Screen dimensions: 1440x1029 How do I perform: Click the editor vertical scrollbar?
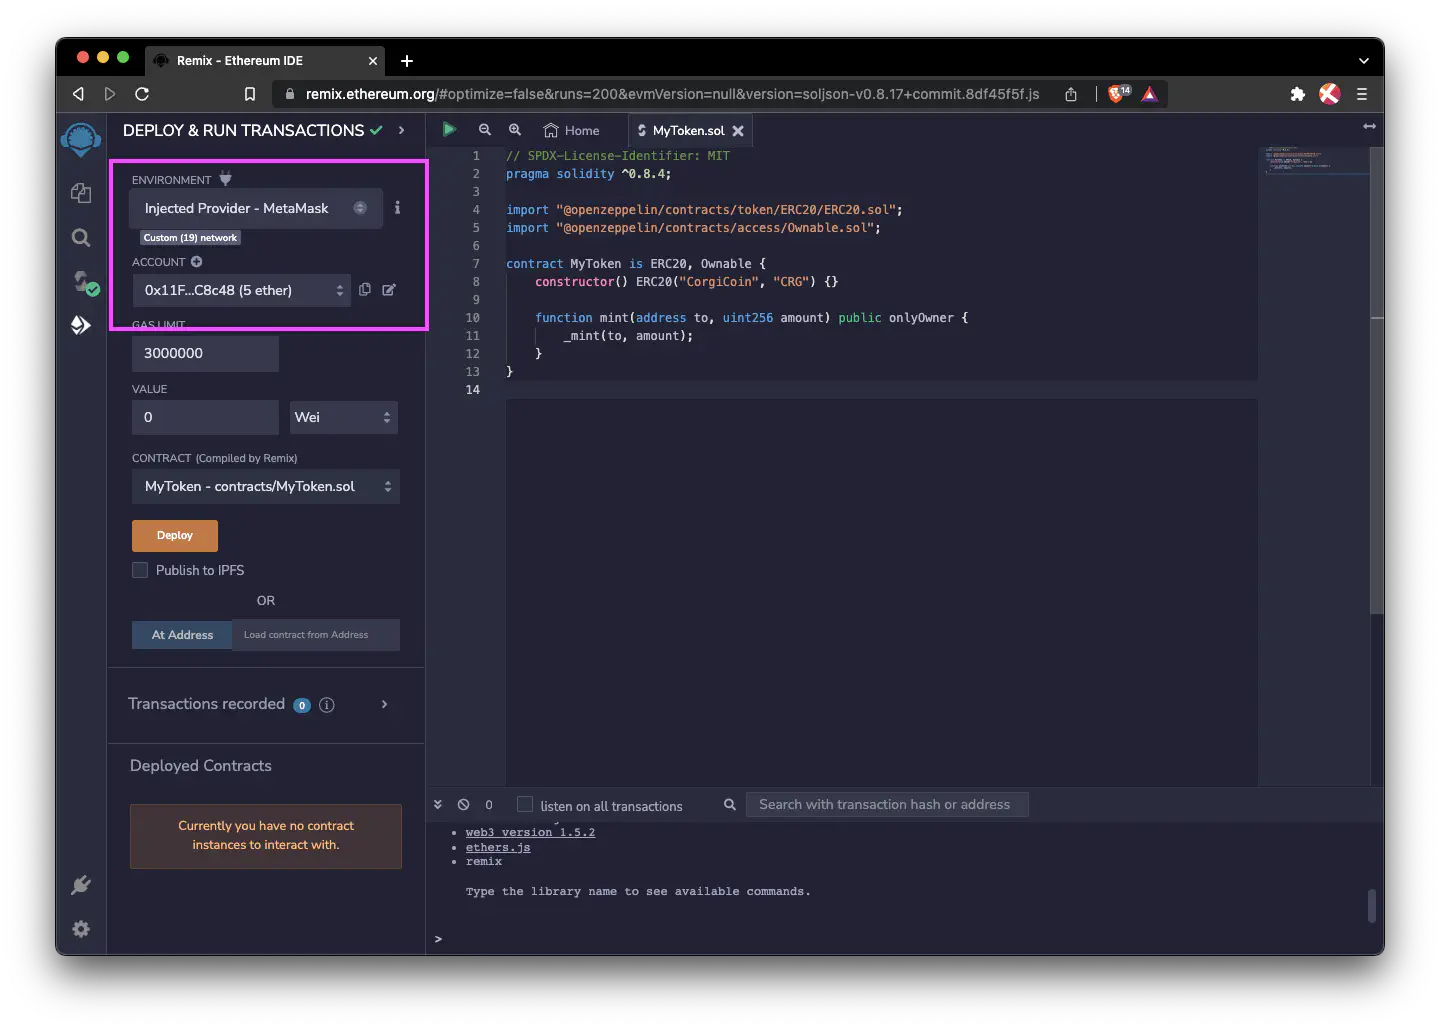click(x=1377, y=380)
